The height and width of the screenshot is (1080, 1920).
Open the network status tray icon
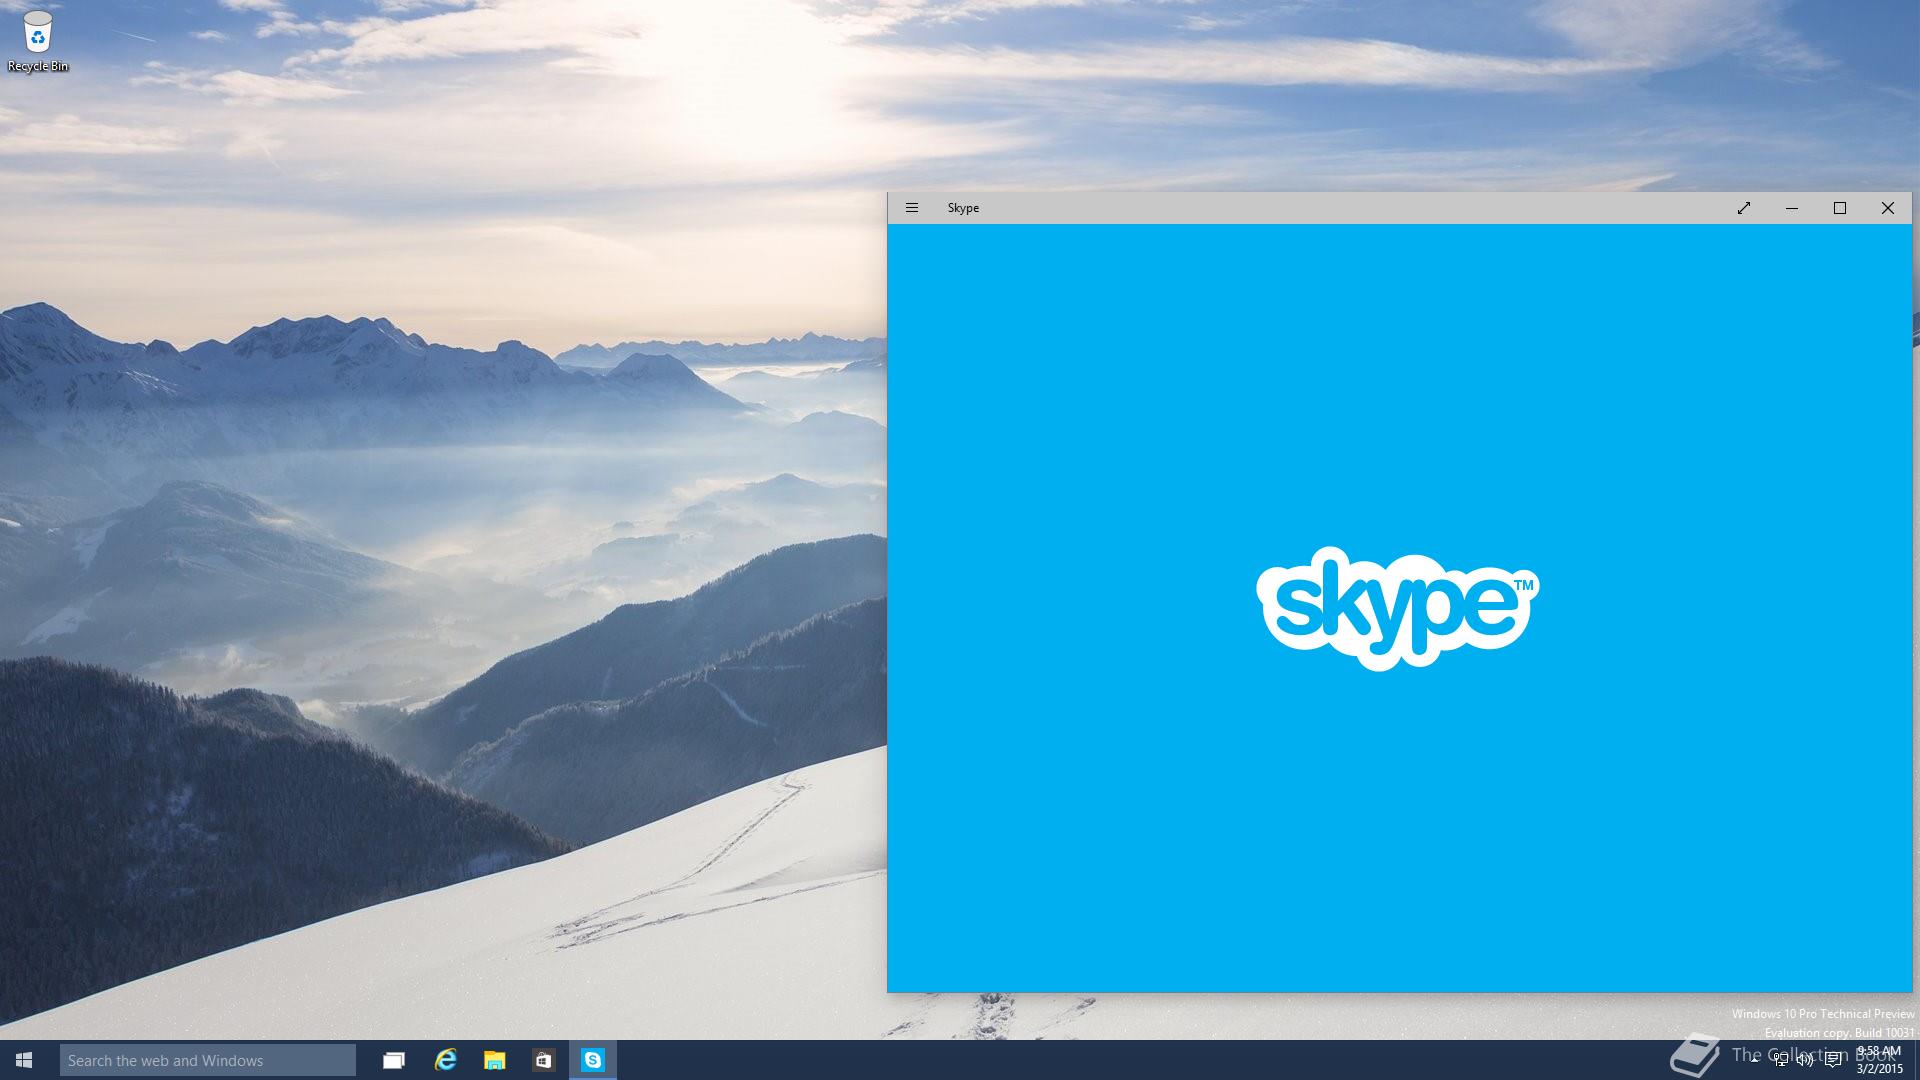click(x=1780, y=1060)
